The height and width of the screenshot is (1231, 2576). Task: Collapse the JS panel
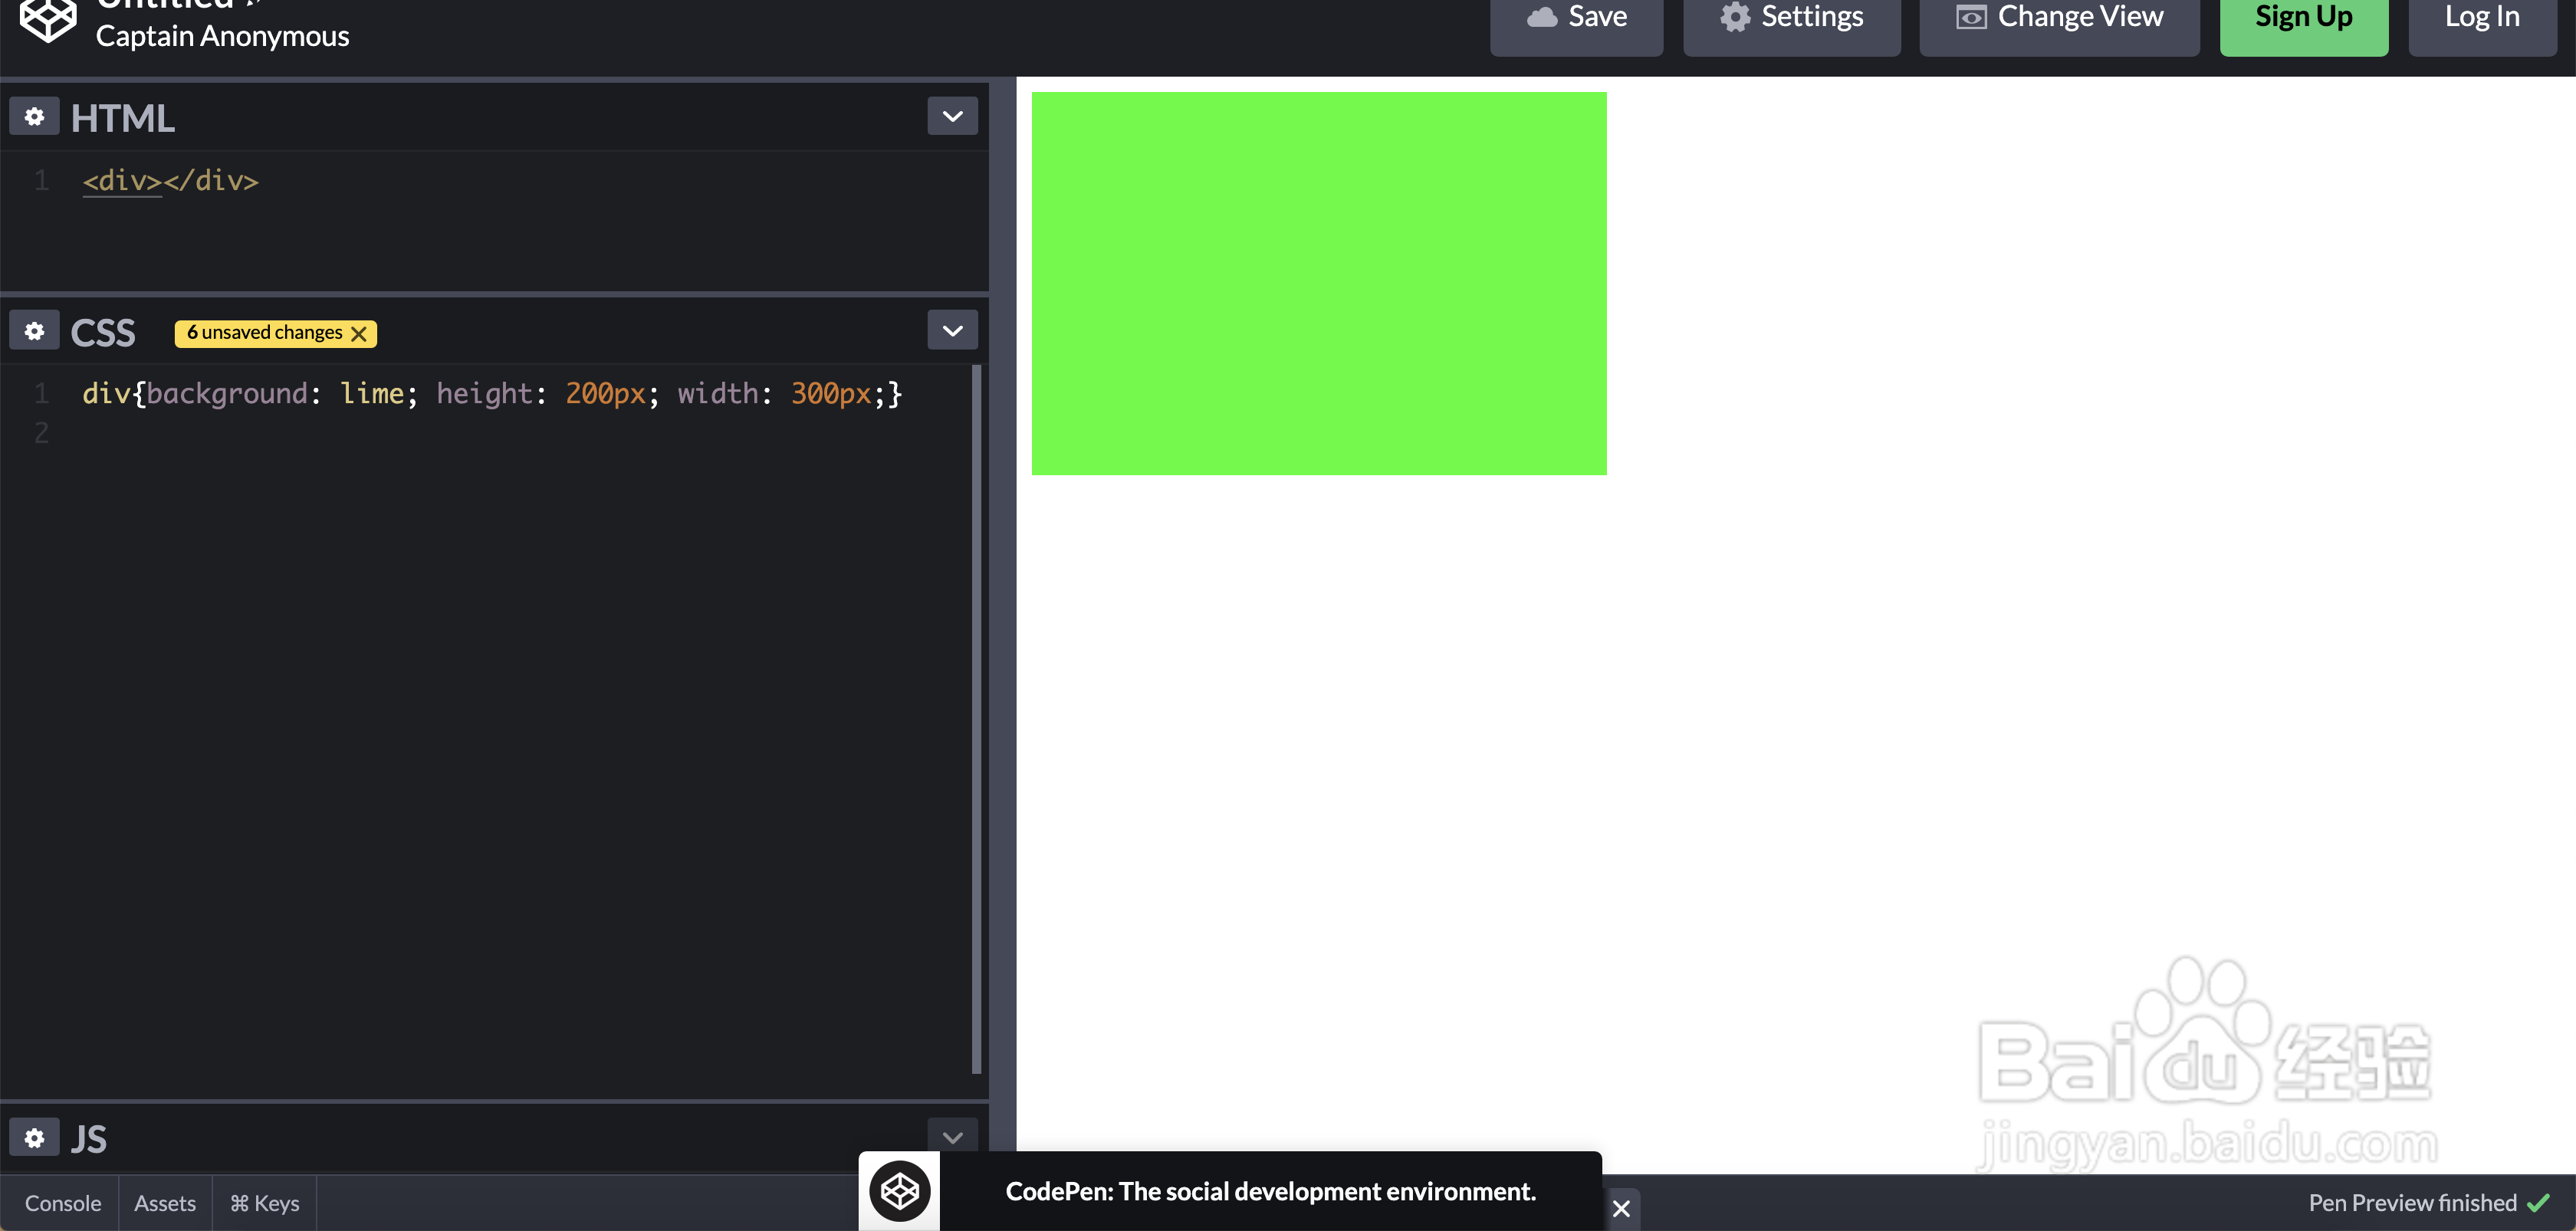953,1136
